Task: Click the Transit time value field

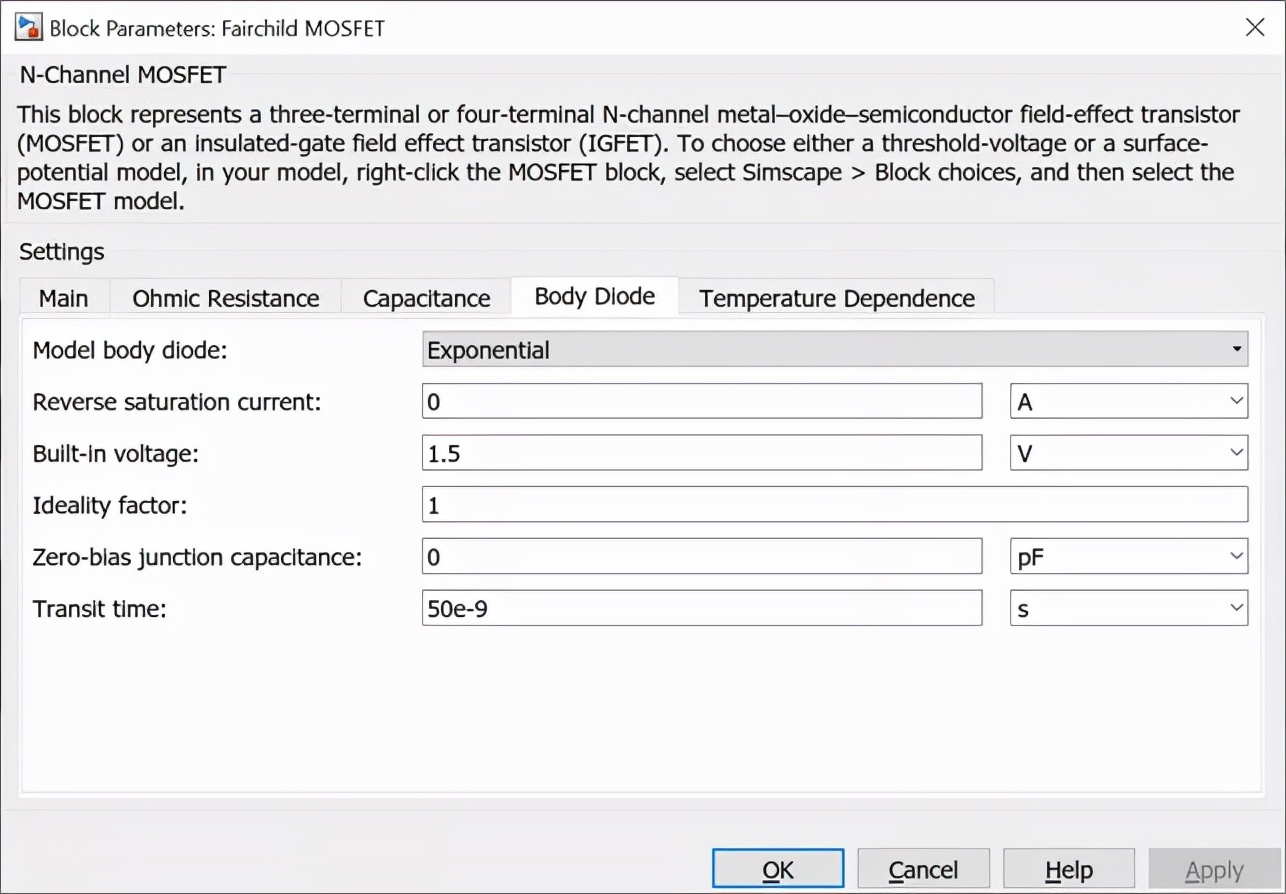Action: 701,608
